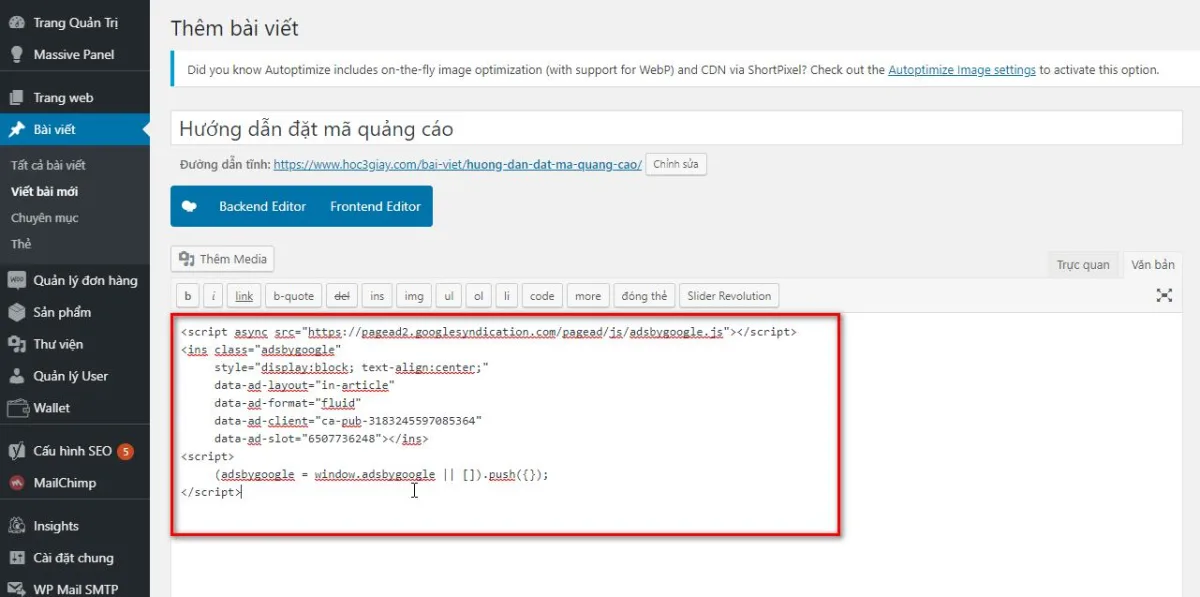Click the Slider Revolution button
Viewport: 1200px width, 597px height.
[729, 296]
